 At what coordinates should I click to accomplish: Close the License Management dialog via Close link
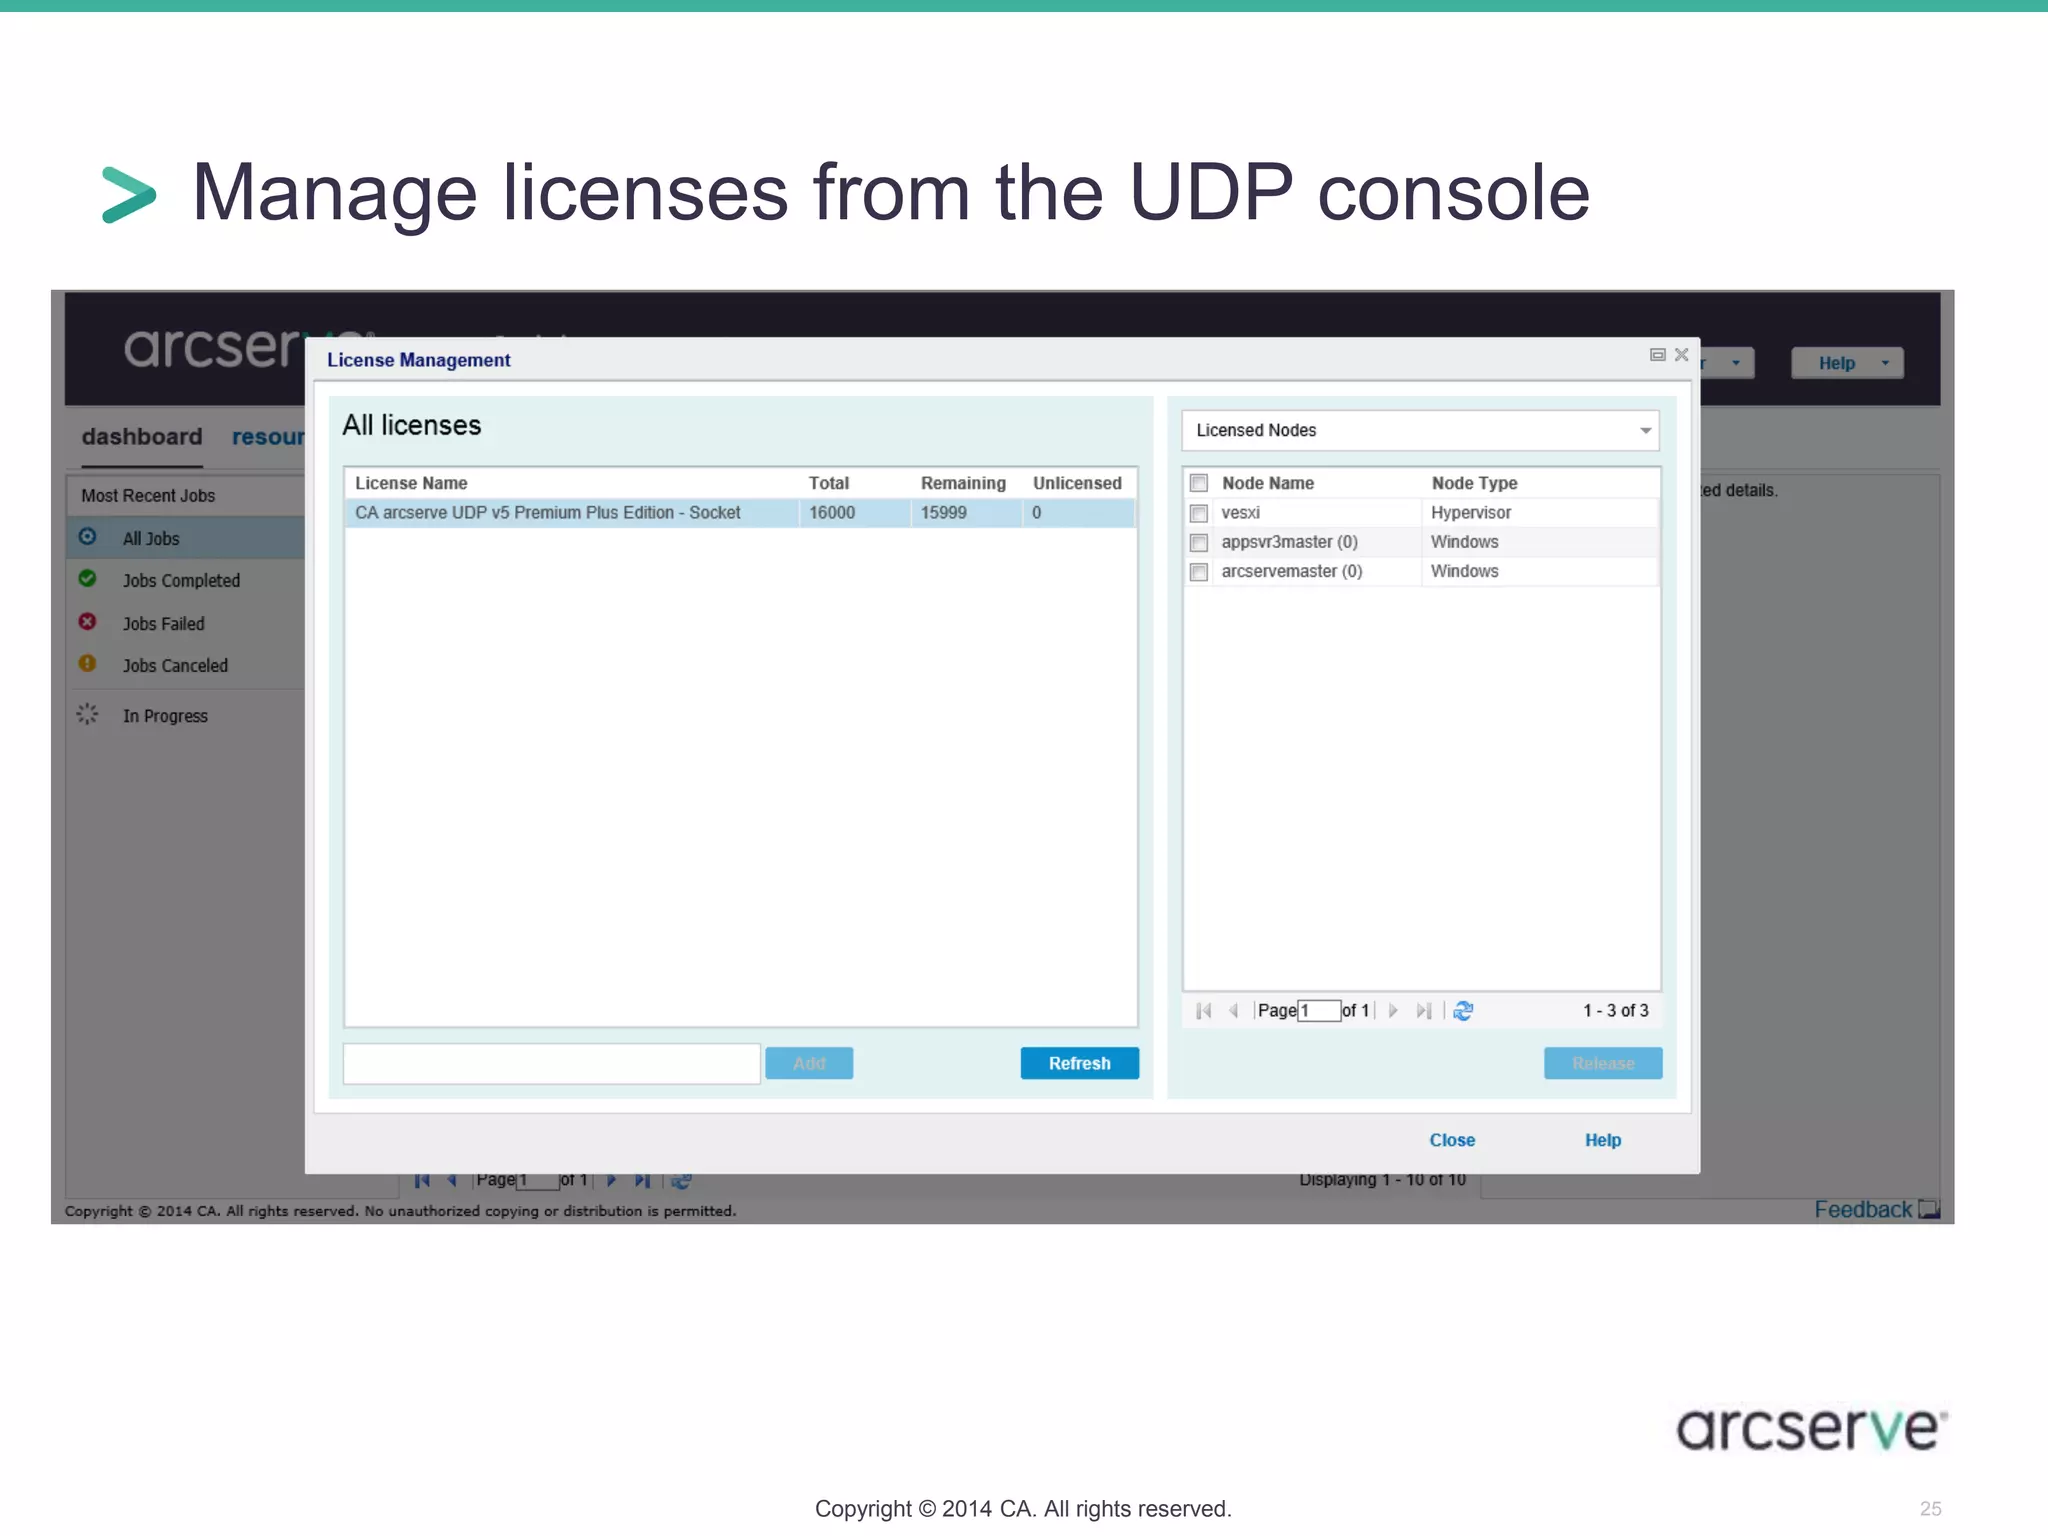point(1452,1140)
